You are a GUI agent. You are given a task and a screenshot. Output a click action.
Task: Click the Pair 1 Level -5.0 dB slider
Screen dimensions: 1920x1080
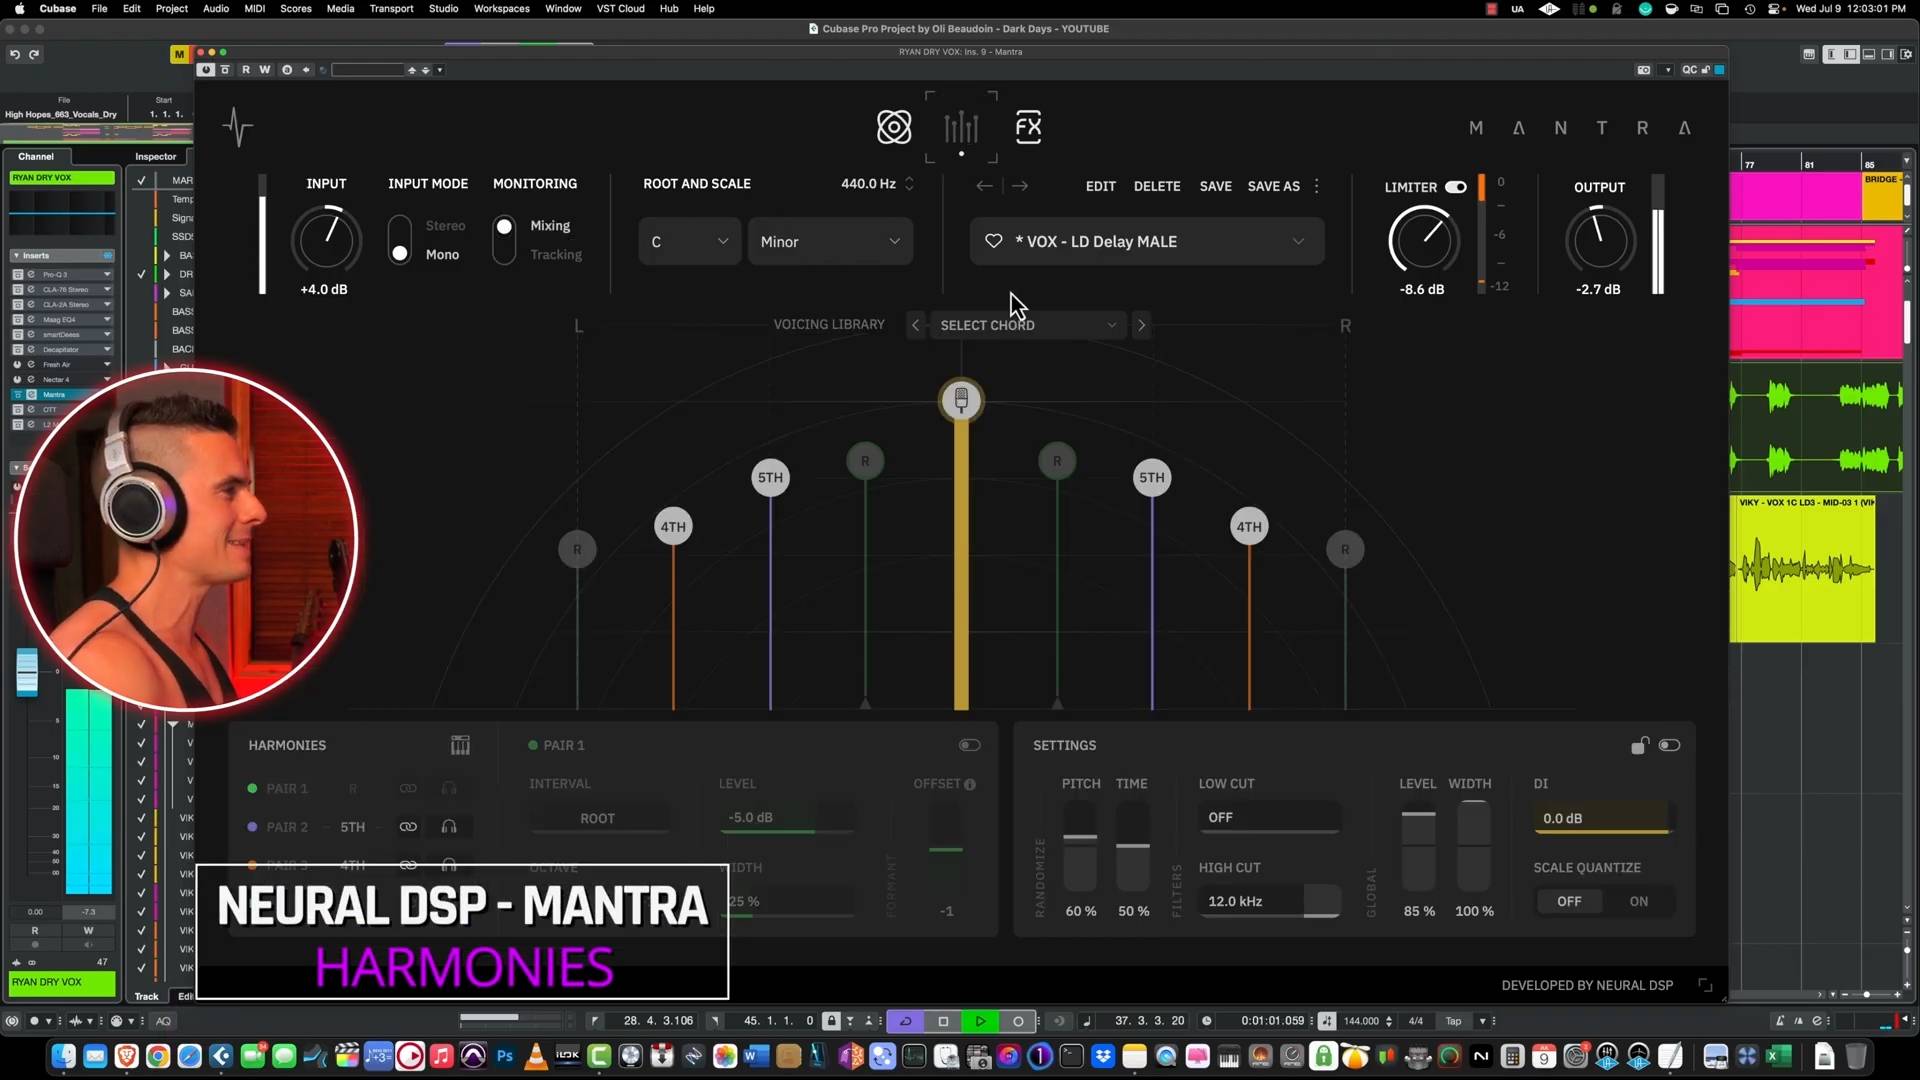pos(786,817)
